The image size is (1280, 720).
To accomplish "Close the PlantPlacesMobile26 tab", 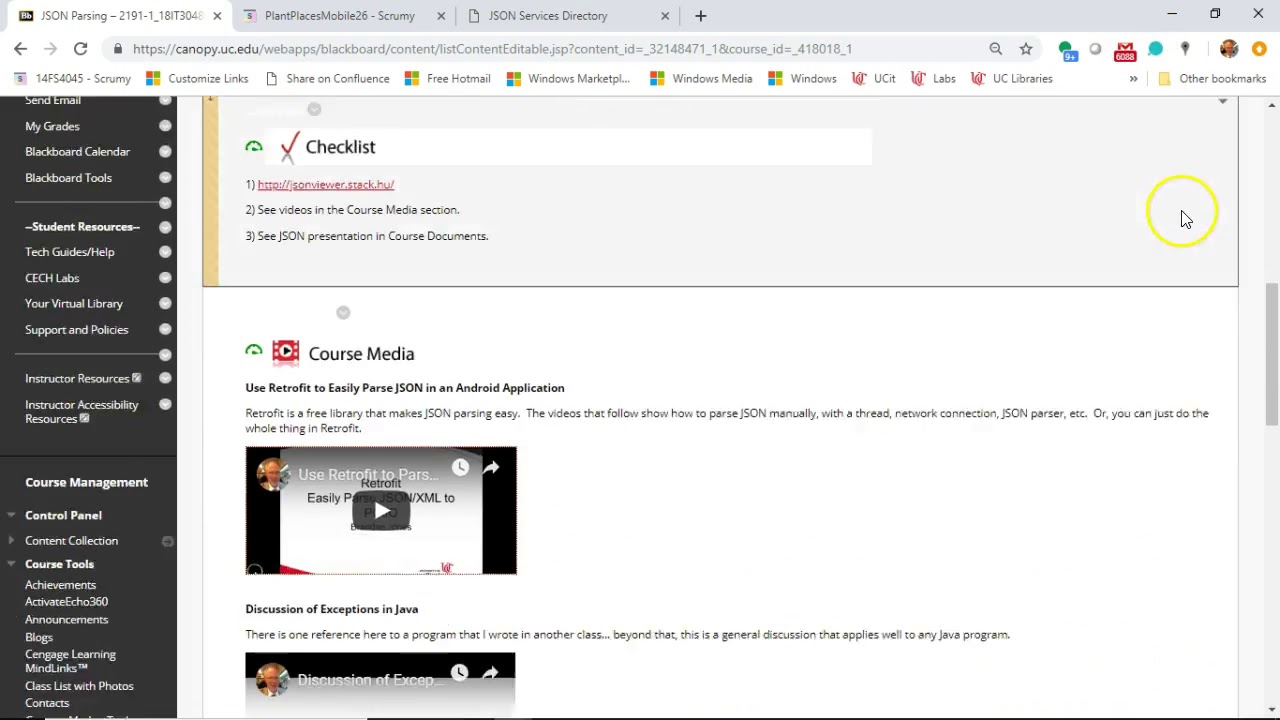I will (x=441, y=16).
